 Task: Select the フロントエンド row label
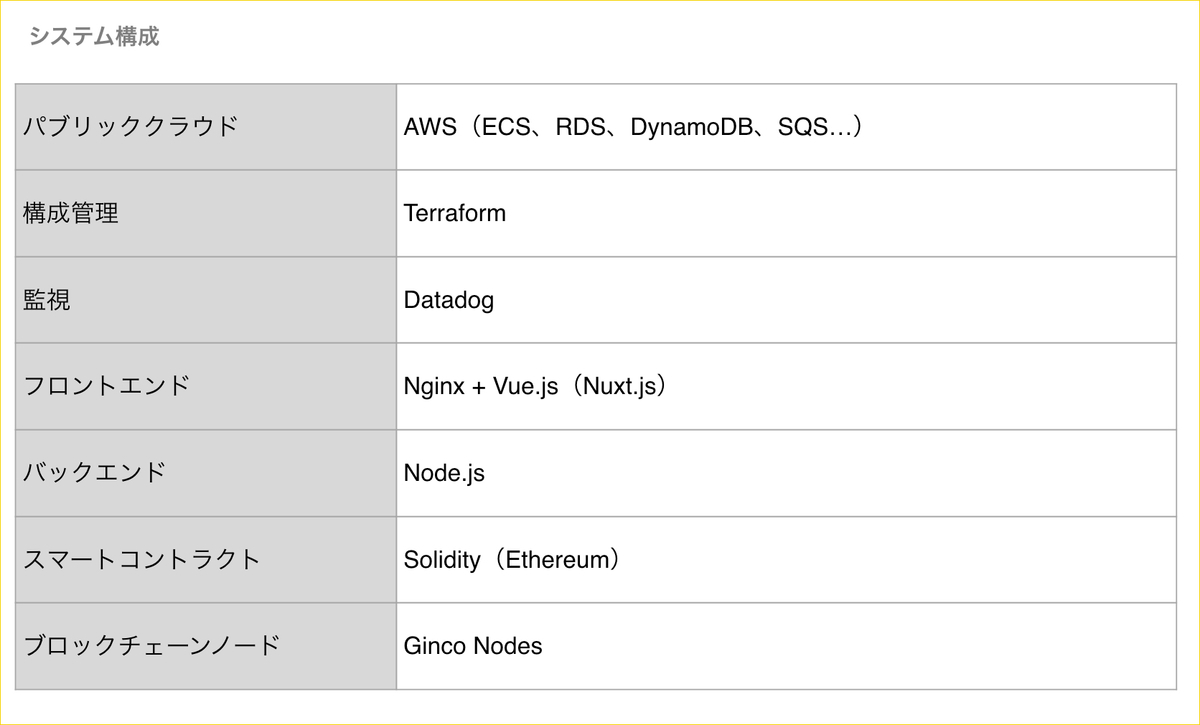206,386
